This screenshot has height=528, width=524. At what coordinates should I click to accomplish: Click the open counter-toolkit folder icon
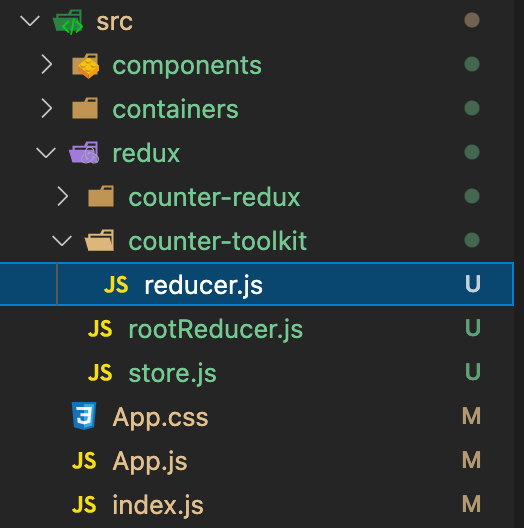click(100, 240)
